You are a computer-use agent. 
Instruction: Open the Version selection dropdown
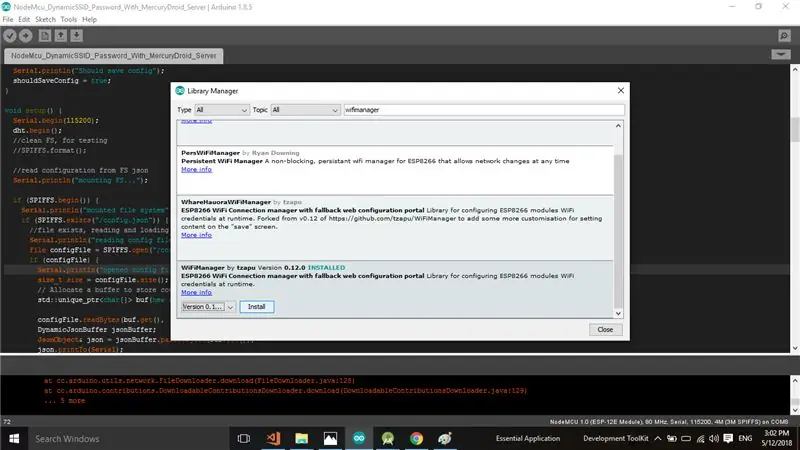208,307
